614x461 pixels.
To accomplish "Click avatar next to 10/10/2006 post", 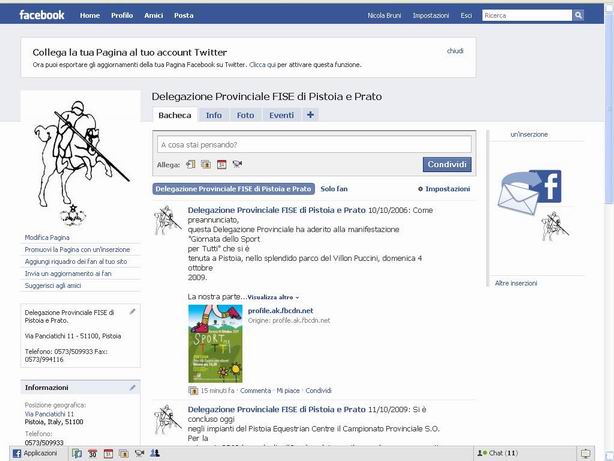I will coord(168,220).
